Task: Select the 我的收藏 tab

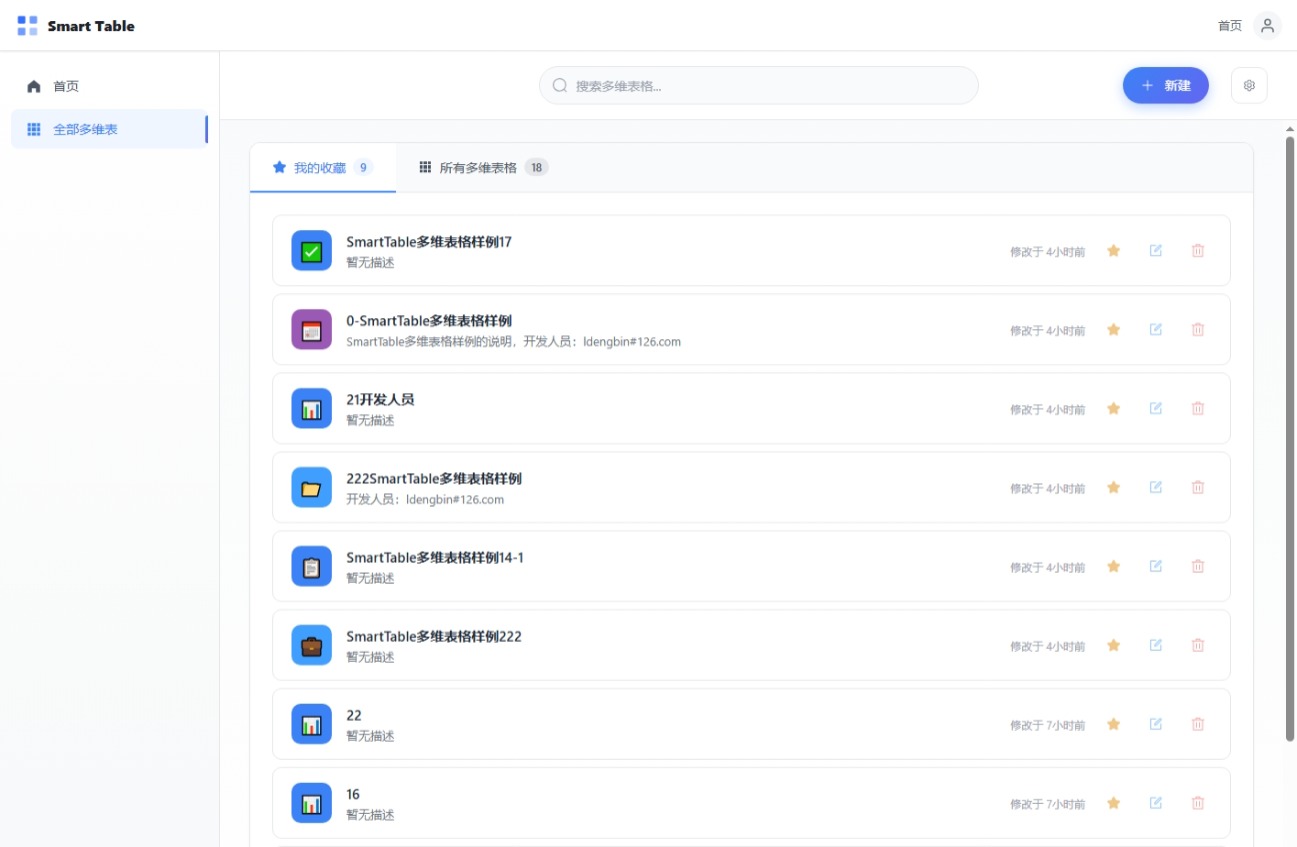Action: coord(321,168)
